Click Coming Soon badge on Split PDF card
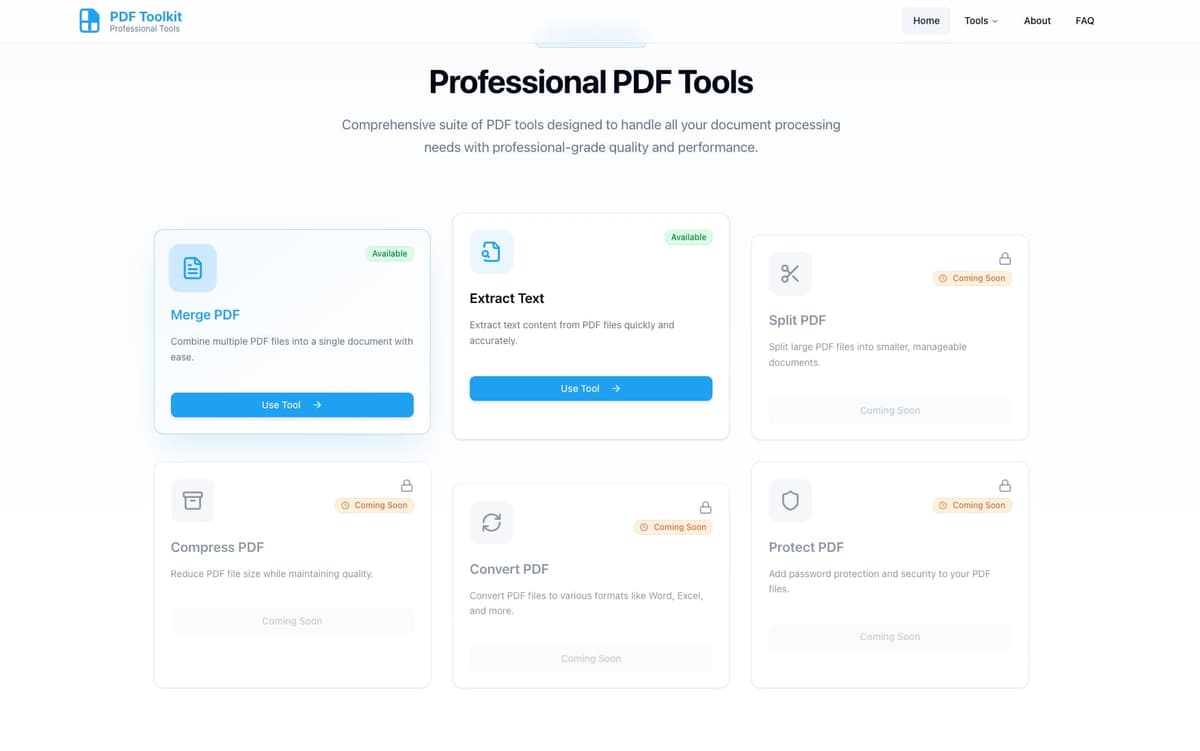This screenshot has height=751, width=1200. pyautogui.click(x=972, y=278)
